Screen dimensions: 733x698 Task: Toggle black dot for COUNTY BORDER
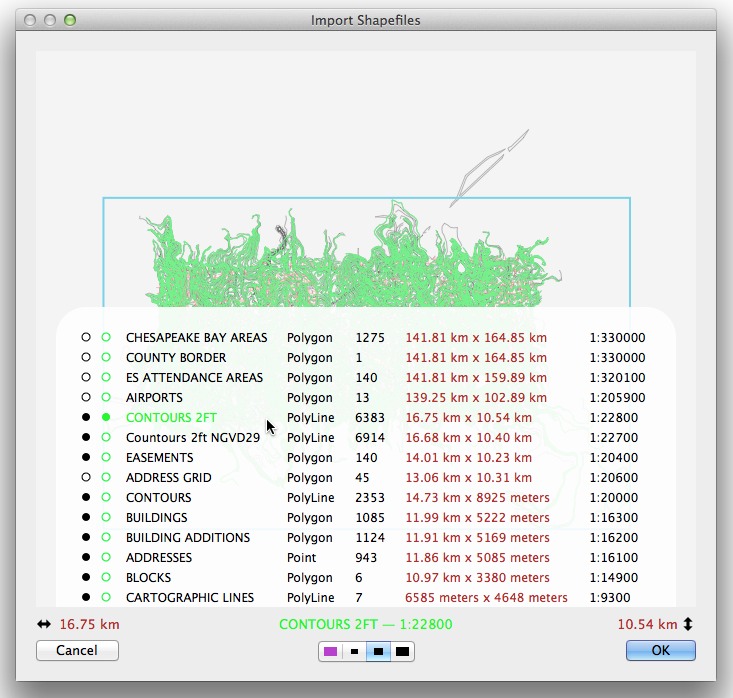(86, 357)
